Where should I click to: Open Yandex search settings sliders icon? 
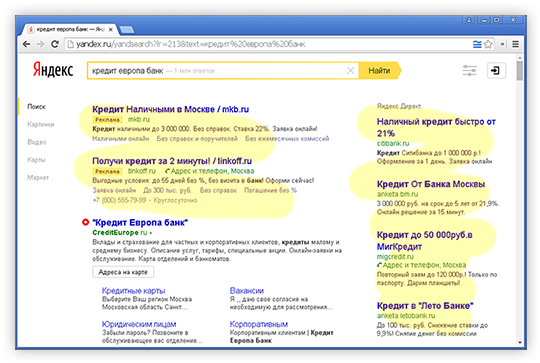(469, 71)
